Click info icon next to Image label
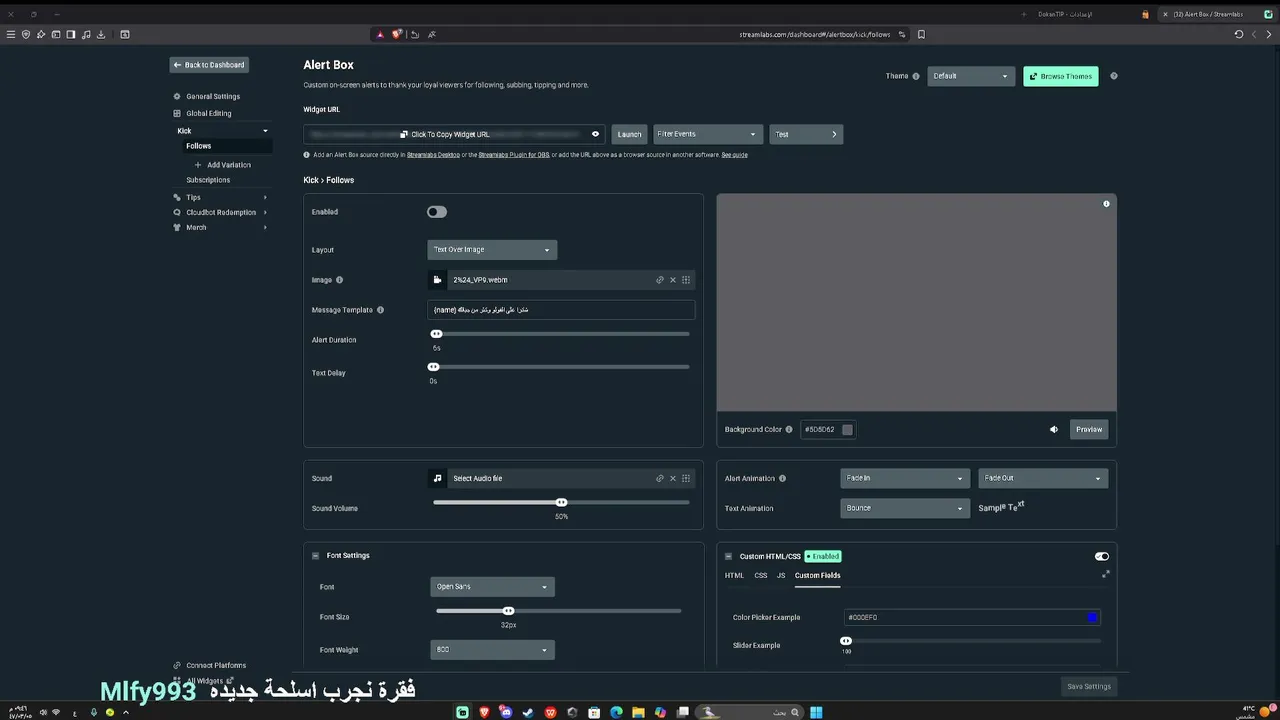This screenshot has width=1280, height=720. 339,280
